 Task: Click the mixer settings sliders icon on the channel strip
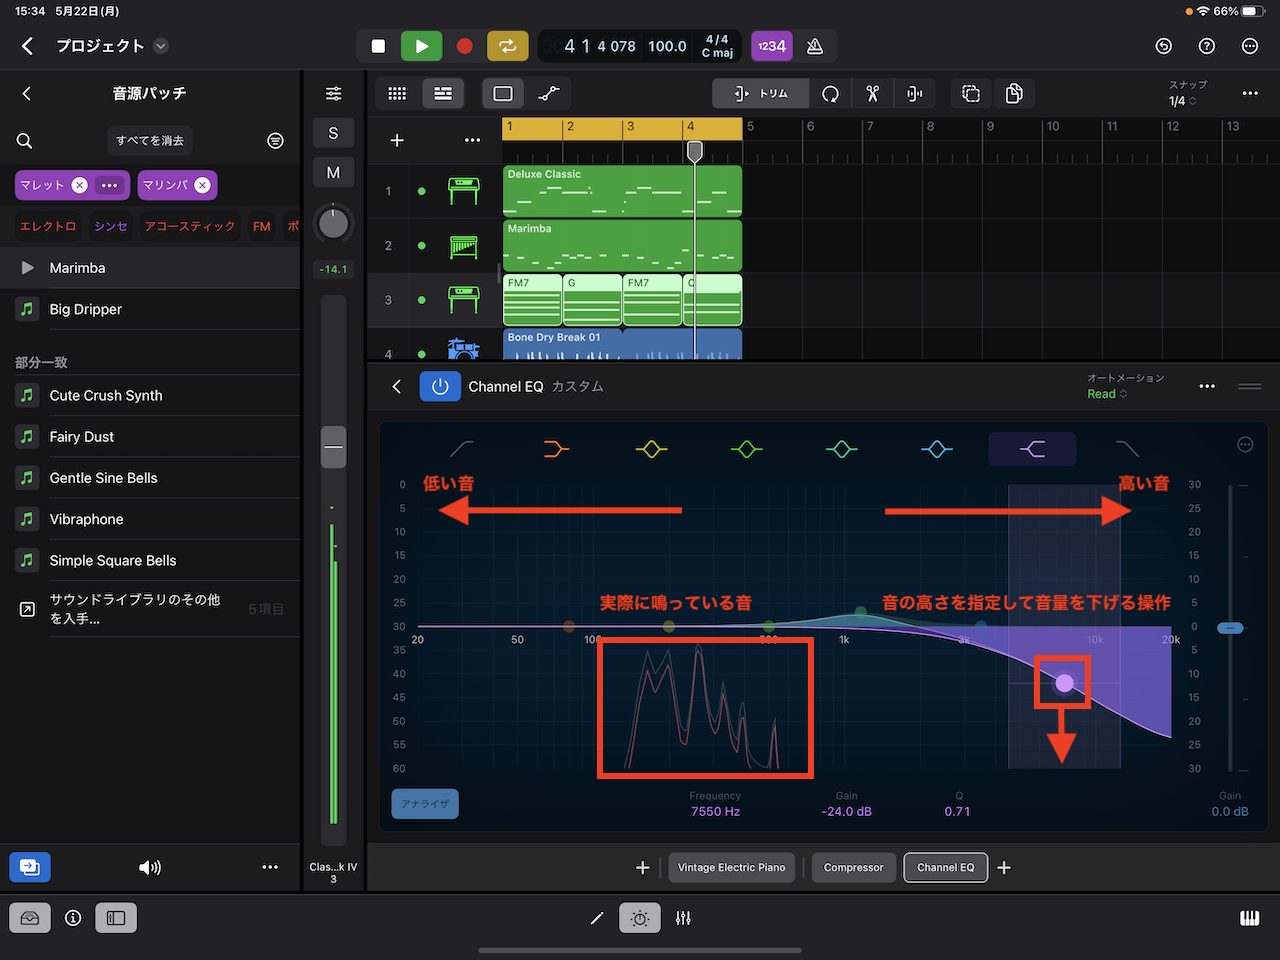click(x=333, y=93)
